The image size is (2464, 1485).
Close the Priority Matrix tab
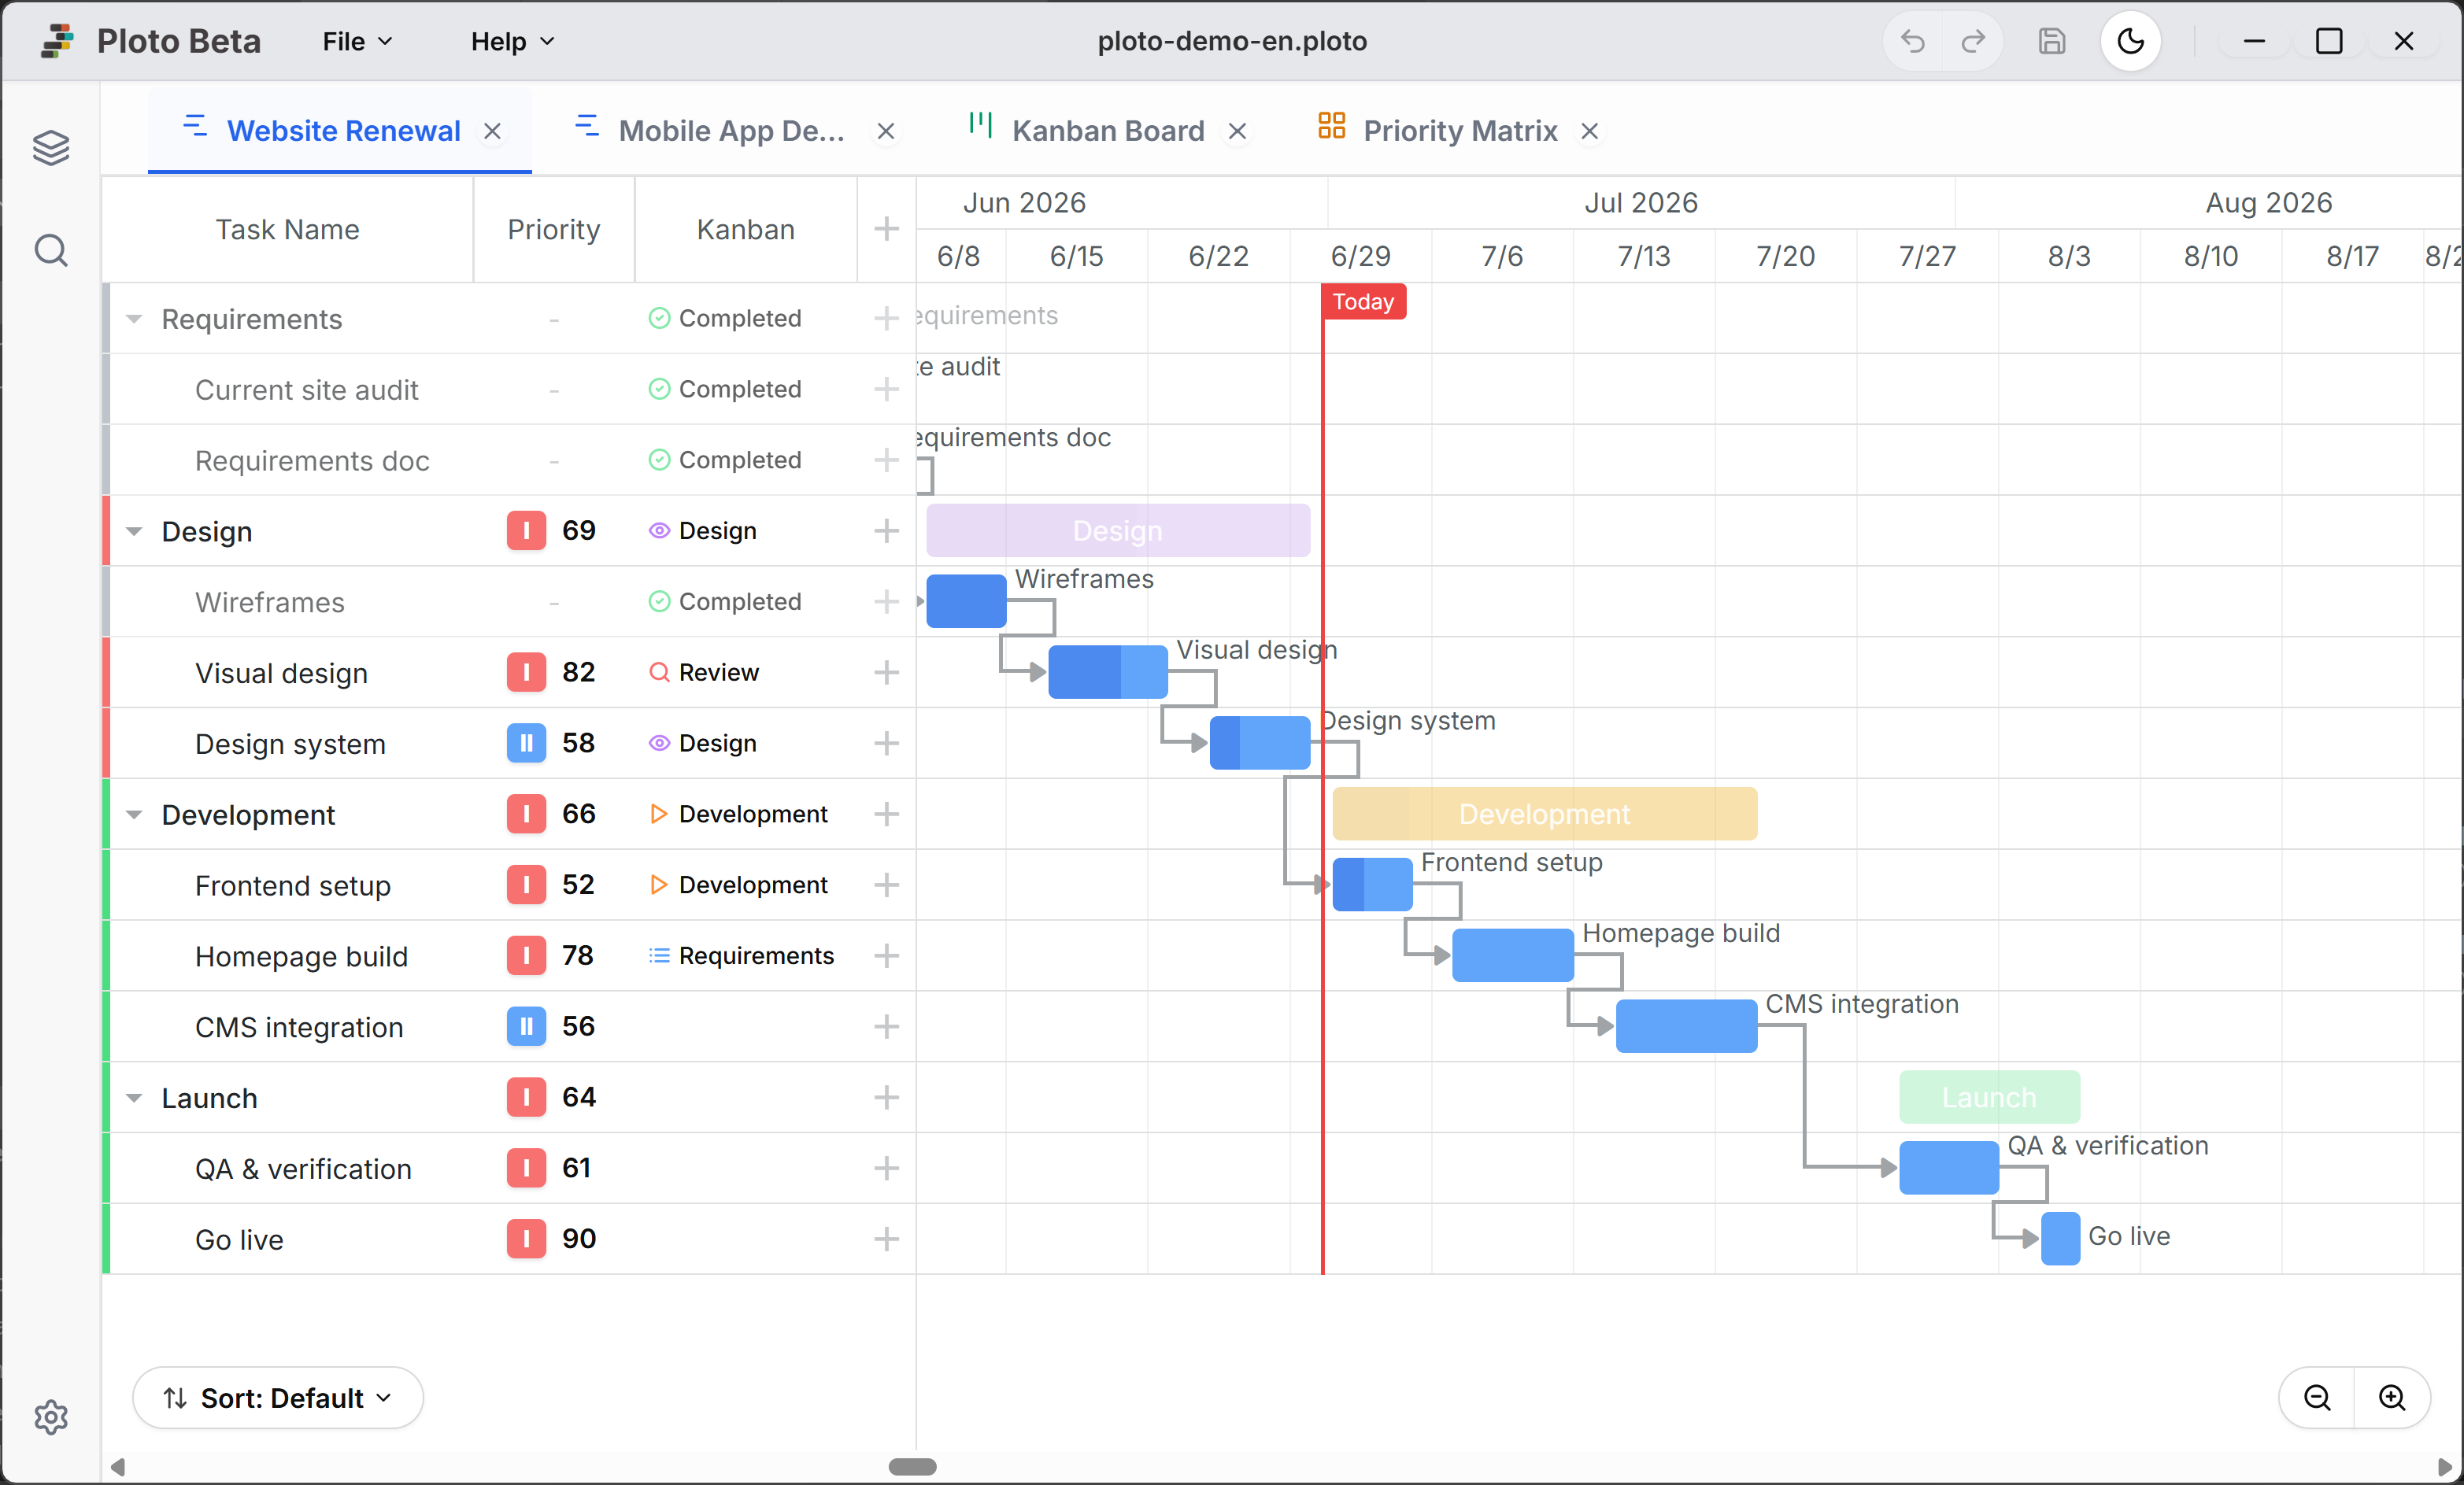[1590, 131]
